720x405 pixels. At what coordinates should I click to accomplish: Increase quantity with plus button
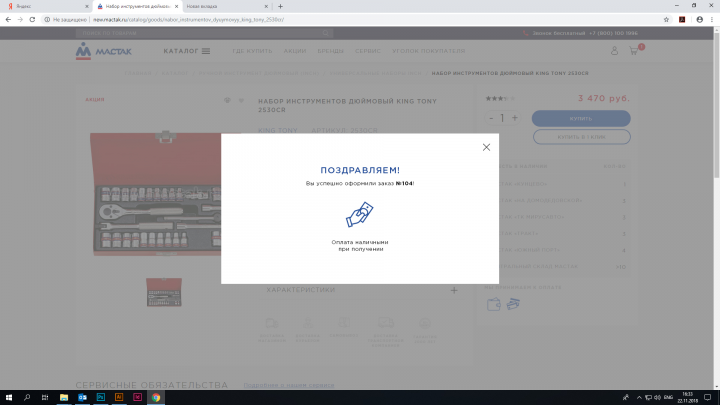[515, 118]
